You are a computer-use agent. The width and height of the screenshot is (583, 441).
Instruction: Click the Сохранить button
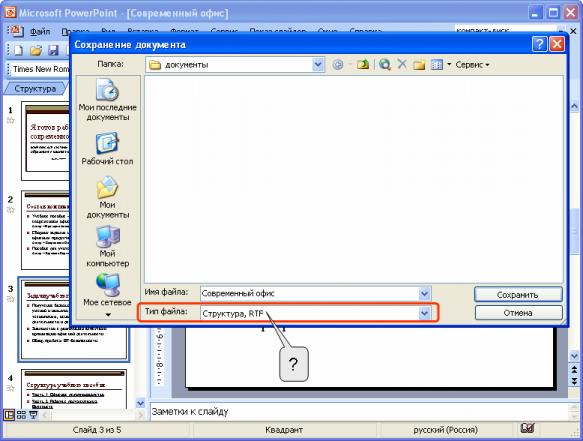(x=518, y=294)
